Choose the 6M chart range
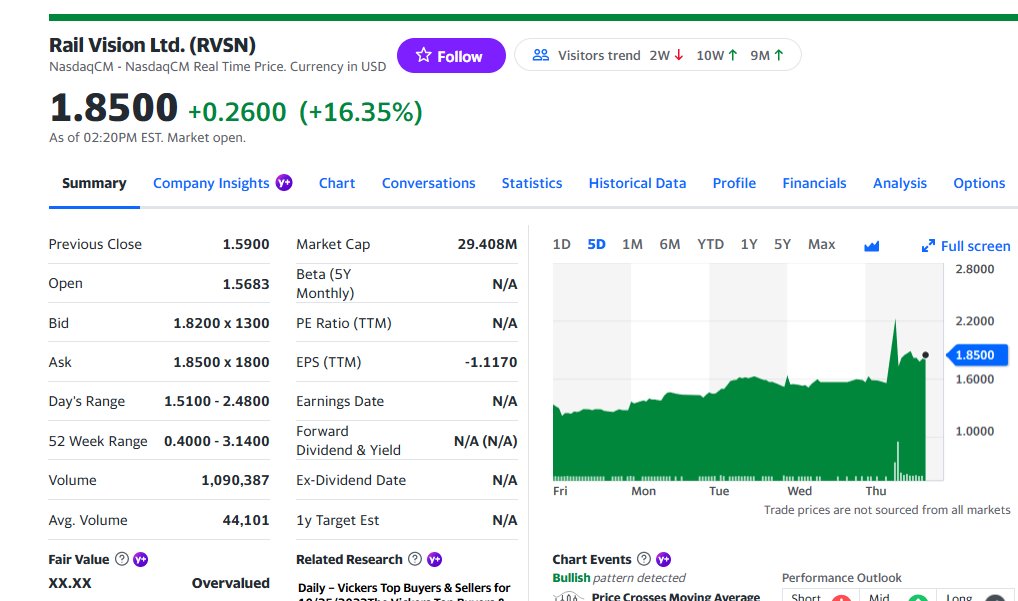1018x601 pixels. point(669,244)
